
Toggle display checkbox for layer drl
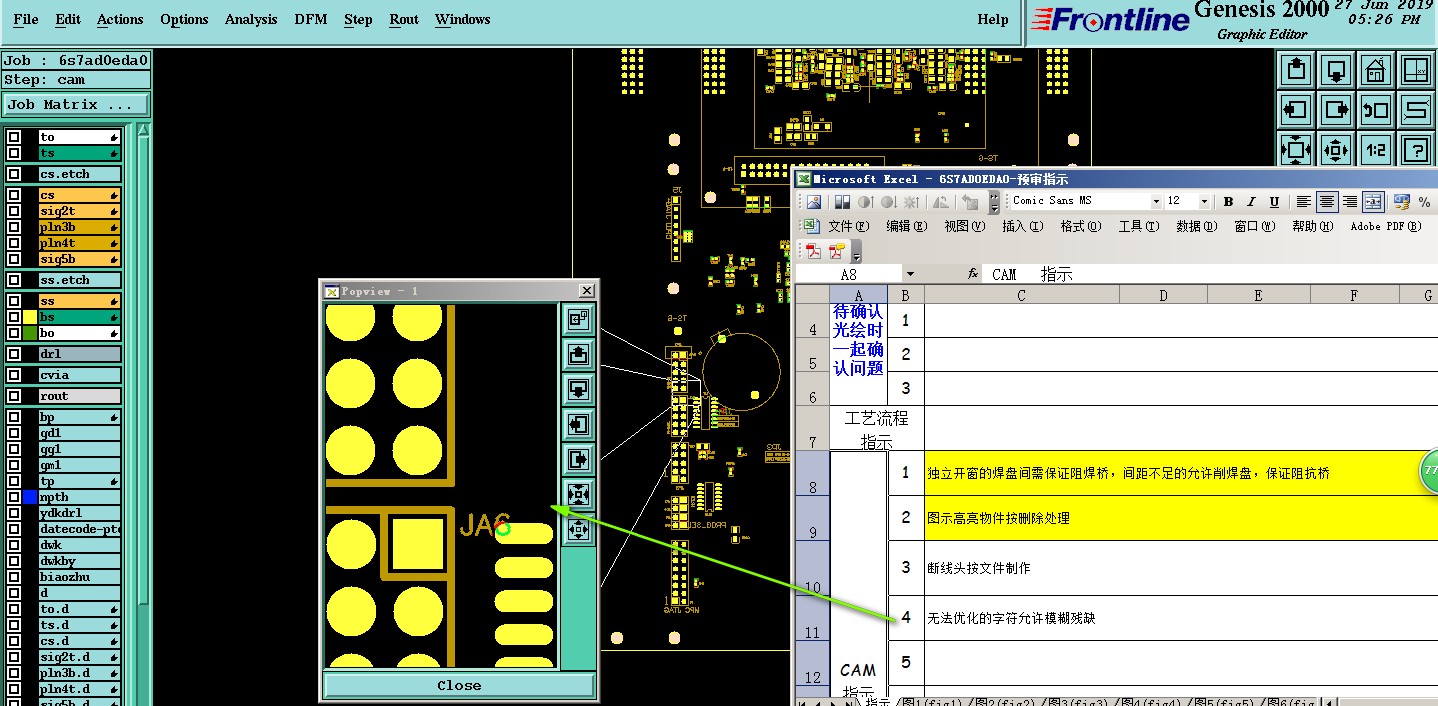coord(14,354)
